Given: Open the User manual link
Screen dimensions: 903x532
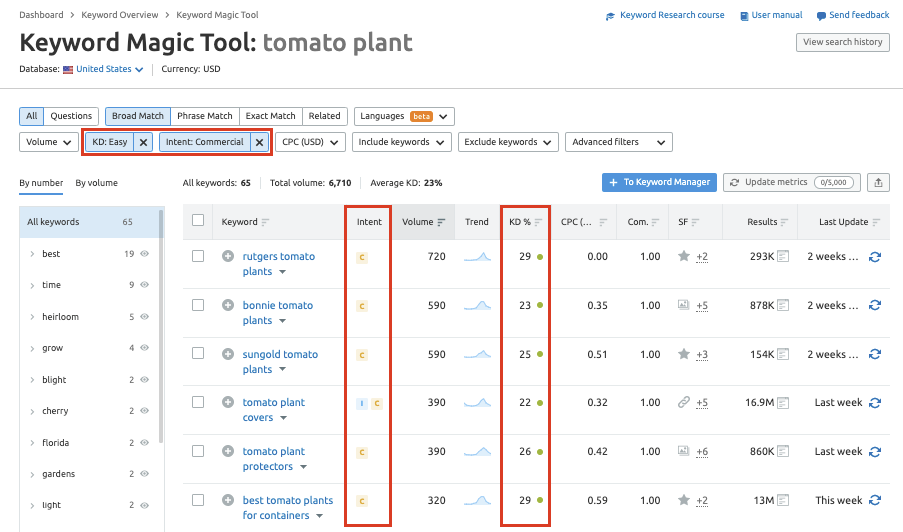Looking at the screenshot, I should [x=771, y=16].
